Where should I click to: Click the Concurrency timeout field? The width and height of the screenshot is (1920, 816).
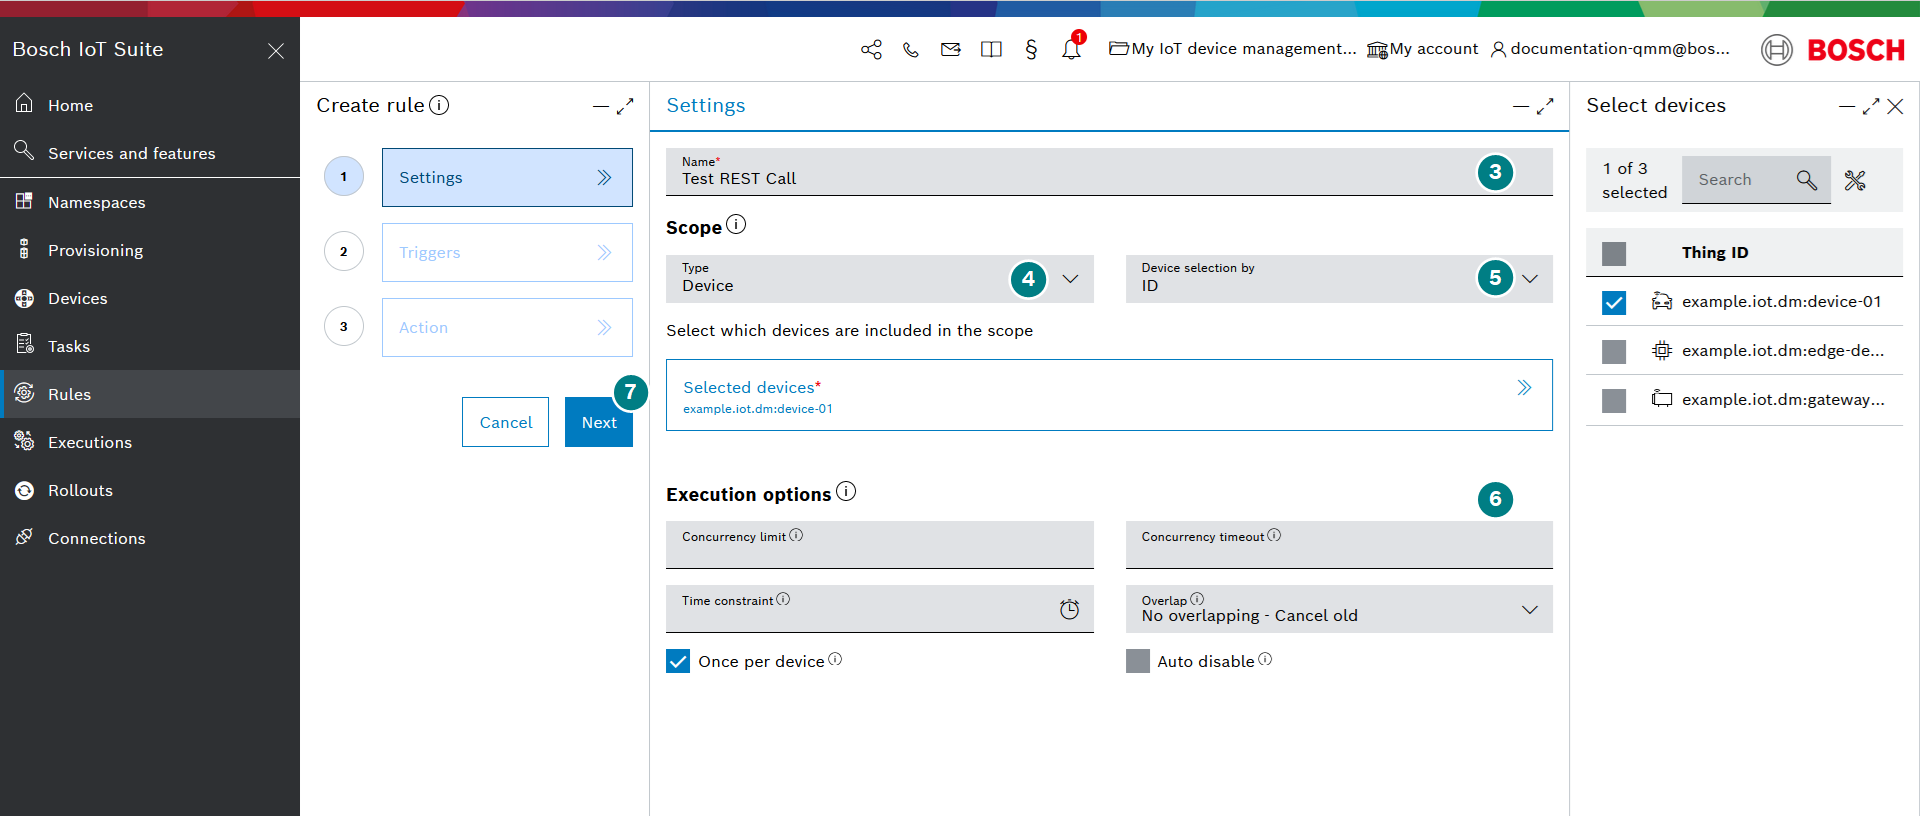tap(1339, 545)
